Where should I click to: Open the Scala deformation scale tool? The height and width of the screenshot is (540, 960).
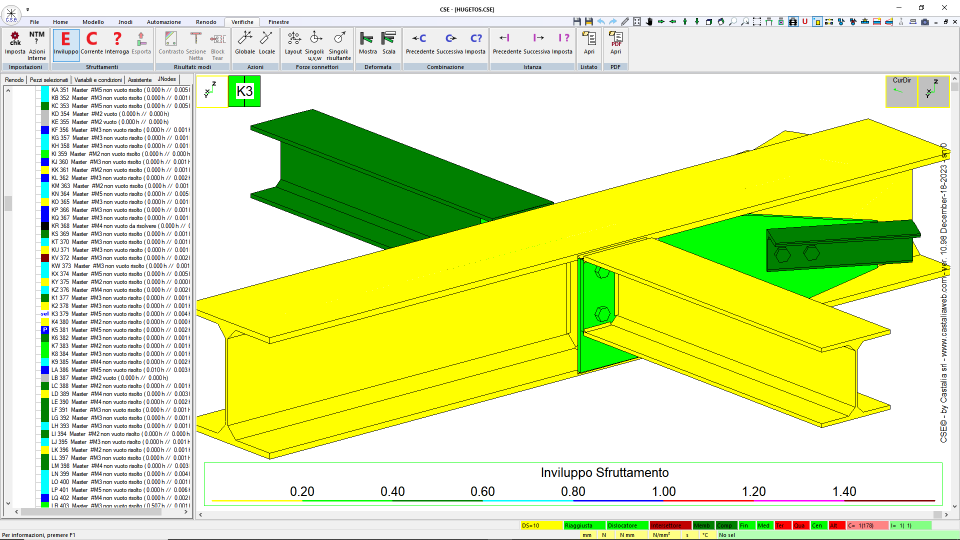pyautogui.click(x=389, y=43)
